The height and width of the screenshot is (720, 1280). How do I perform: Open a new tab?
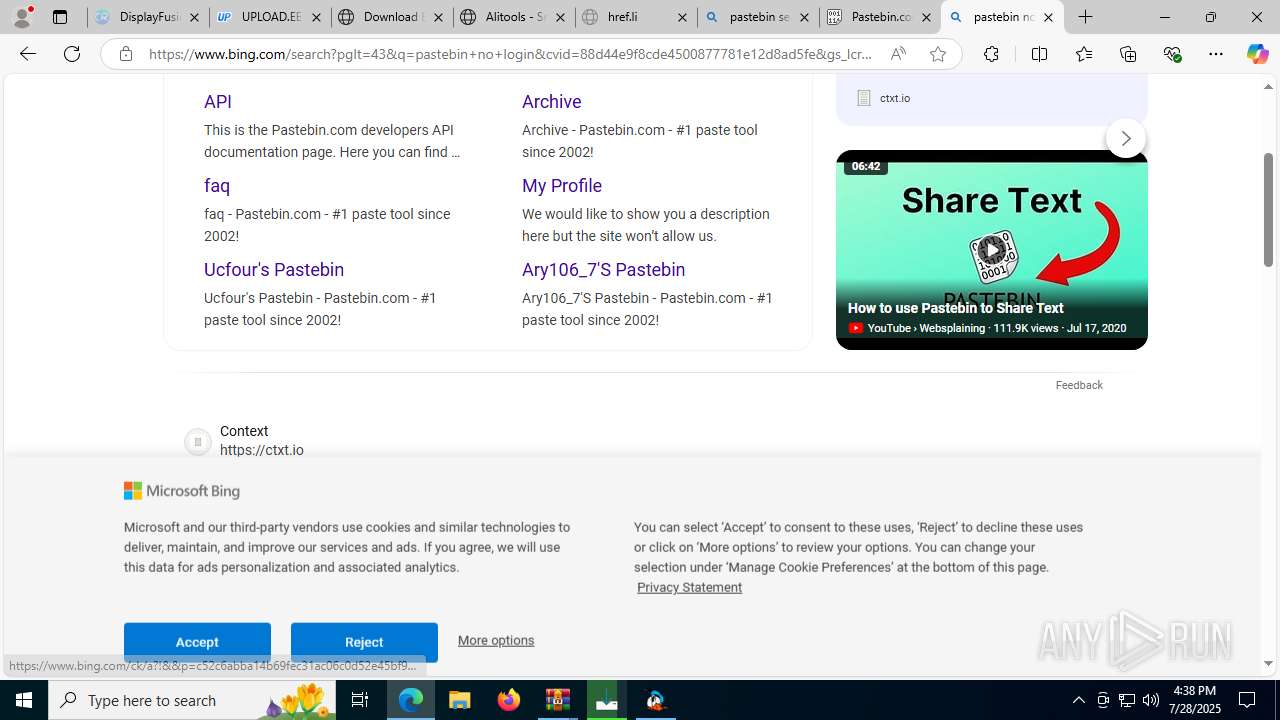1085,17
